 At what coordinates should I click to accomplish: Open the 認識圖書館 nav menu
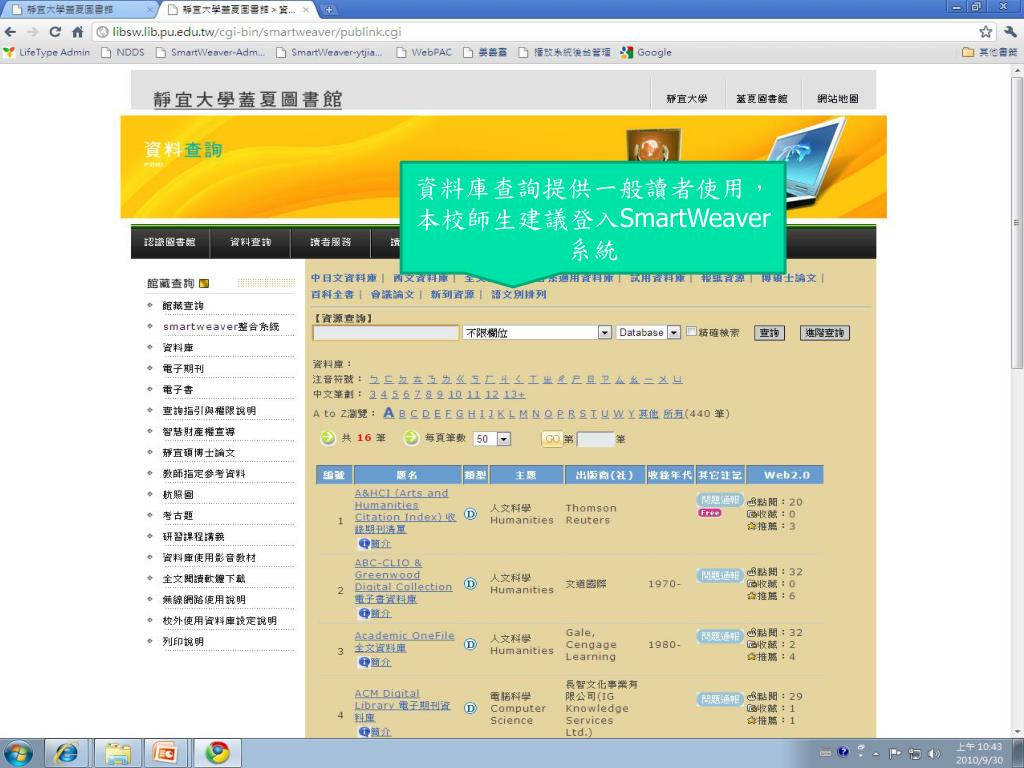pyautogui.click(x=170, y=242)
